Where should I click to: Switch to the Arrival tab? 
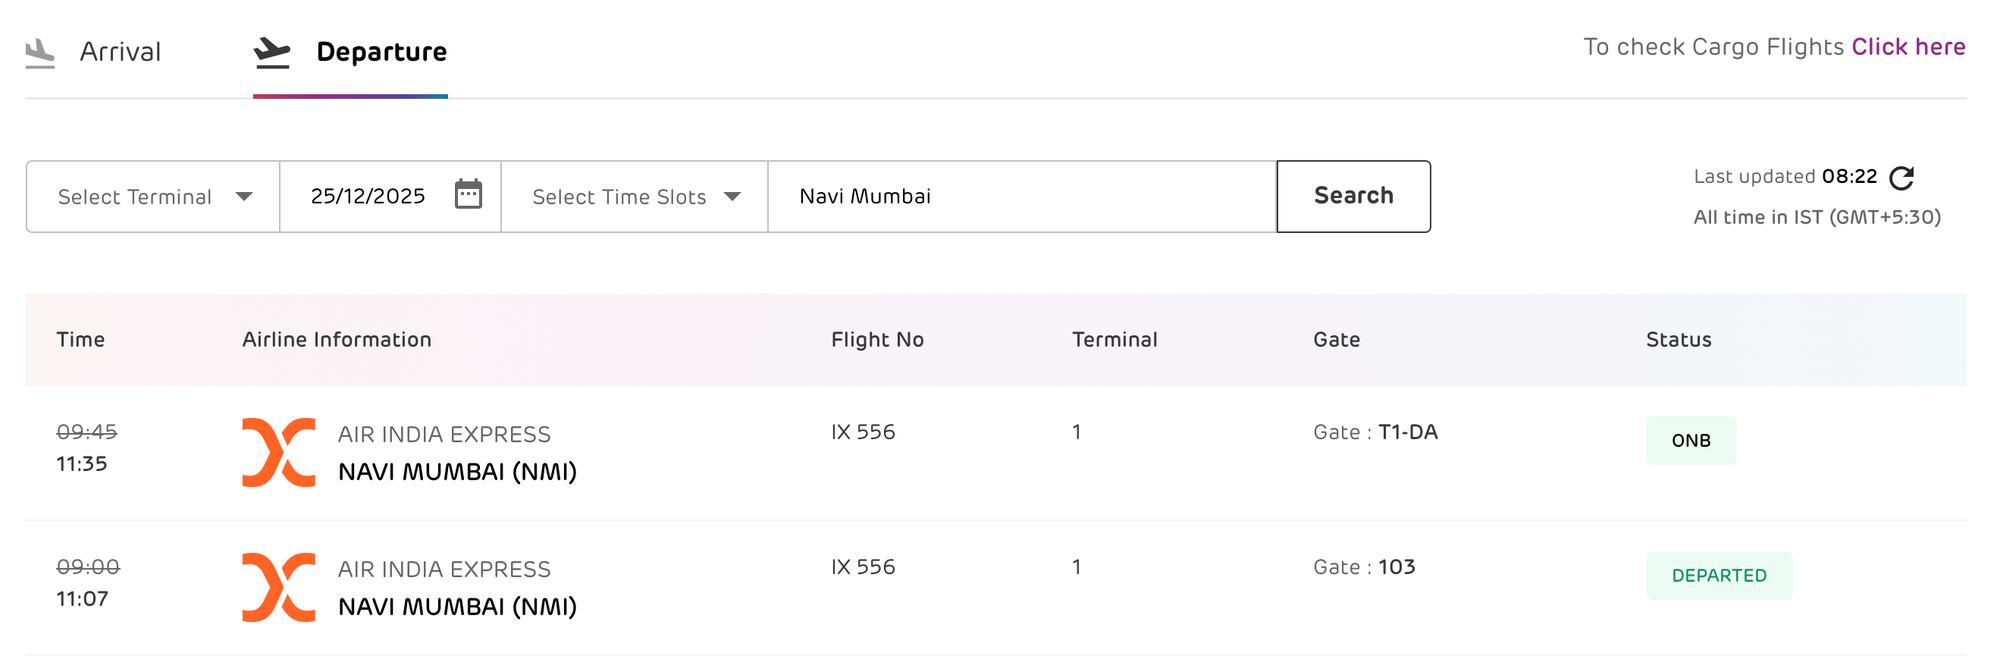coord(120,51)
